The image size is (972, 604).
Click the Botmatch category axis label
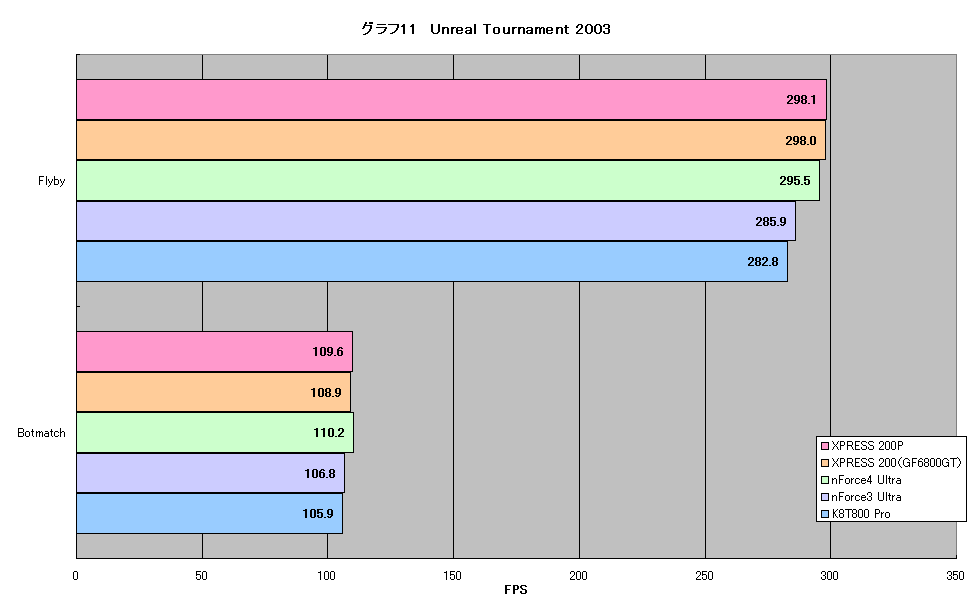[x=41, y=433]
